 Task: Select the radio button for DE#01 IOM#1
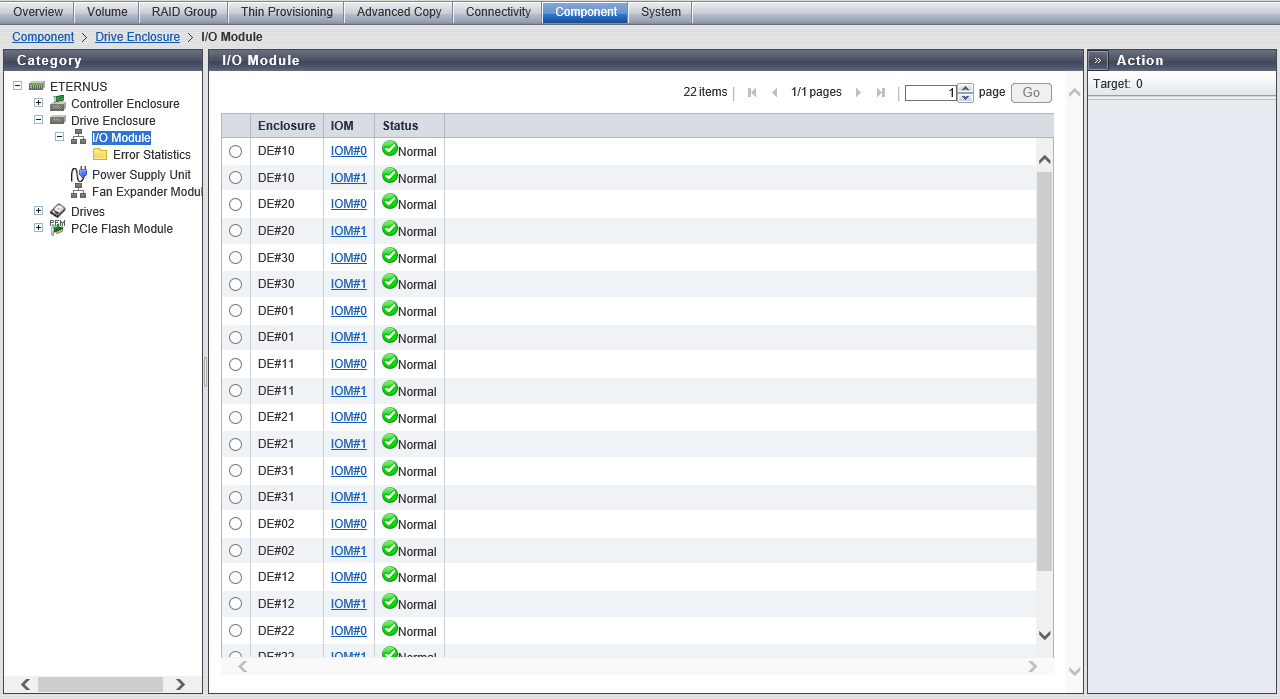pyautogui.click(x=235, y=337)
